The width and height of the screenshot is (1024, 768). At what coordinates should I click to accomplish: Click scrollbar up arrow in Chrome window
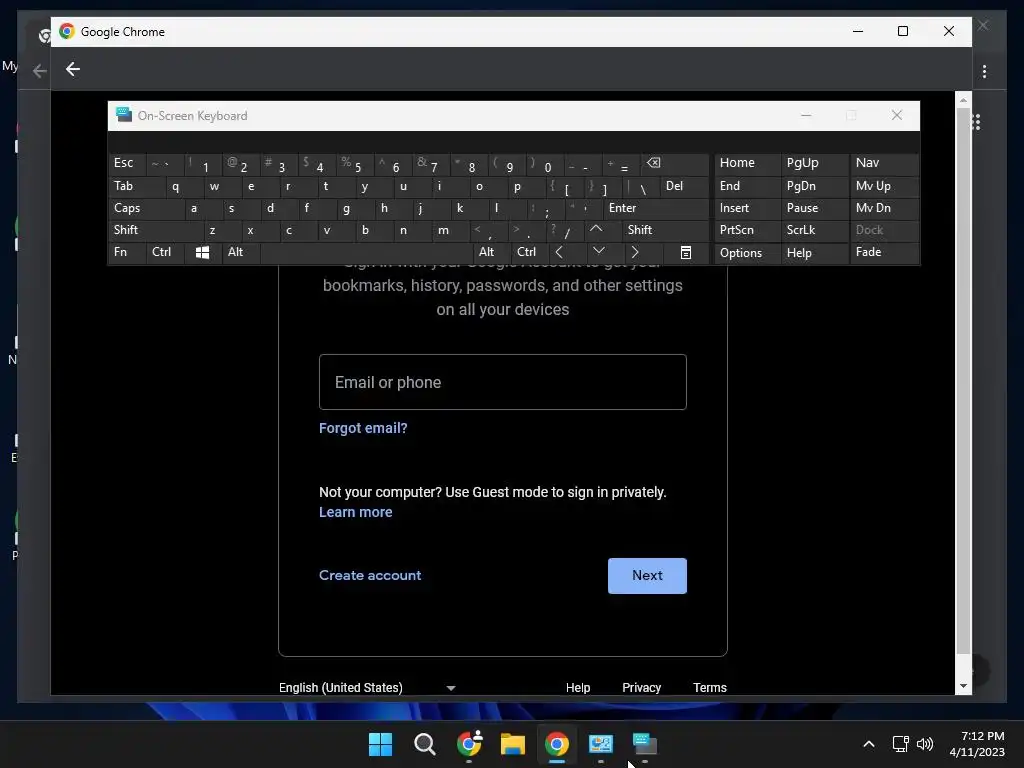tap(963, 100)
